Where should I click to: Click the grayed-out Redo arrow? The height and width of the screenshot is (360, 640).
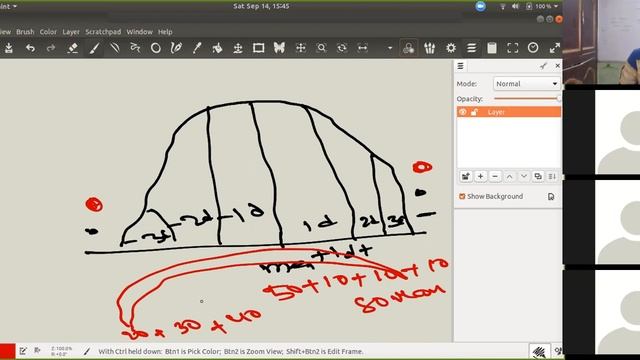pos(51,48)
